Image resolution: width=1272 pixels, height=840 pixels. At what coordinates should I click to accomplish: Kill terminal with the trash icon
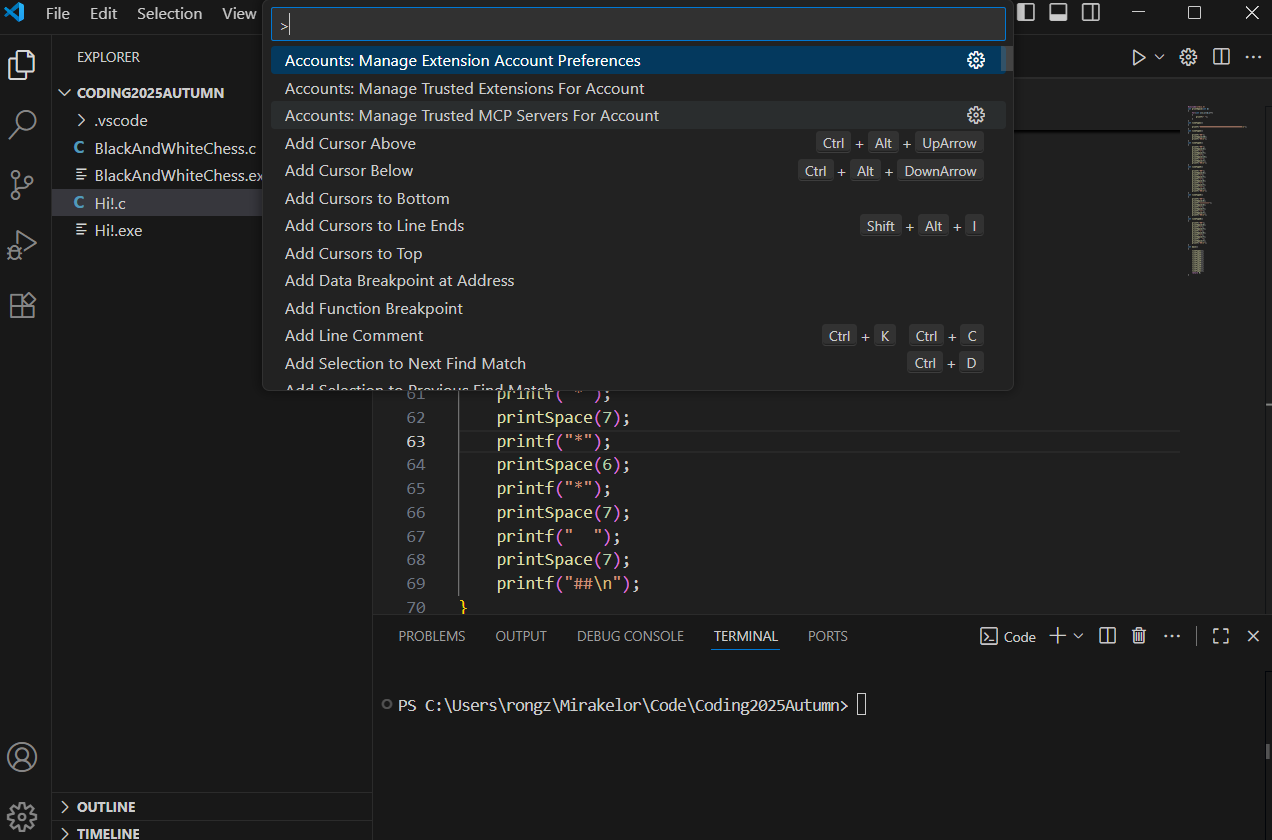1138,636
